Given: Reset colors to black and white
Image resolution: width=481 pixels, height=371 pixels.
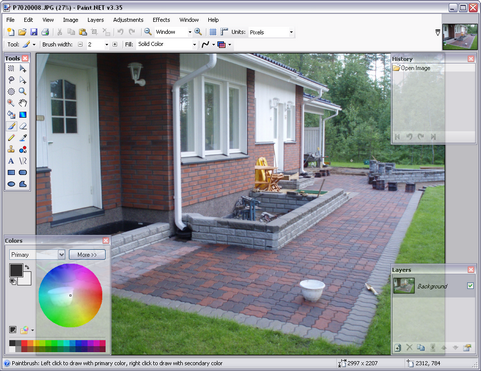Looking at the screenshot, I should (x=13, y=282).
